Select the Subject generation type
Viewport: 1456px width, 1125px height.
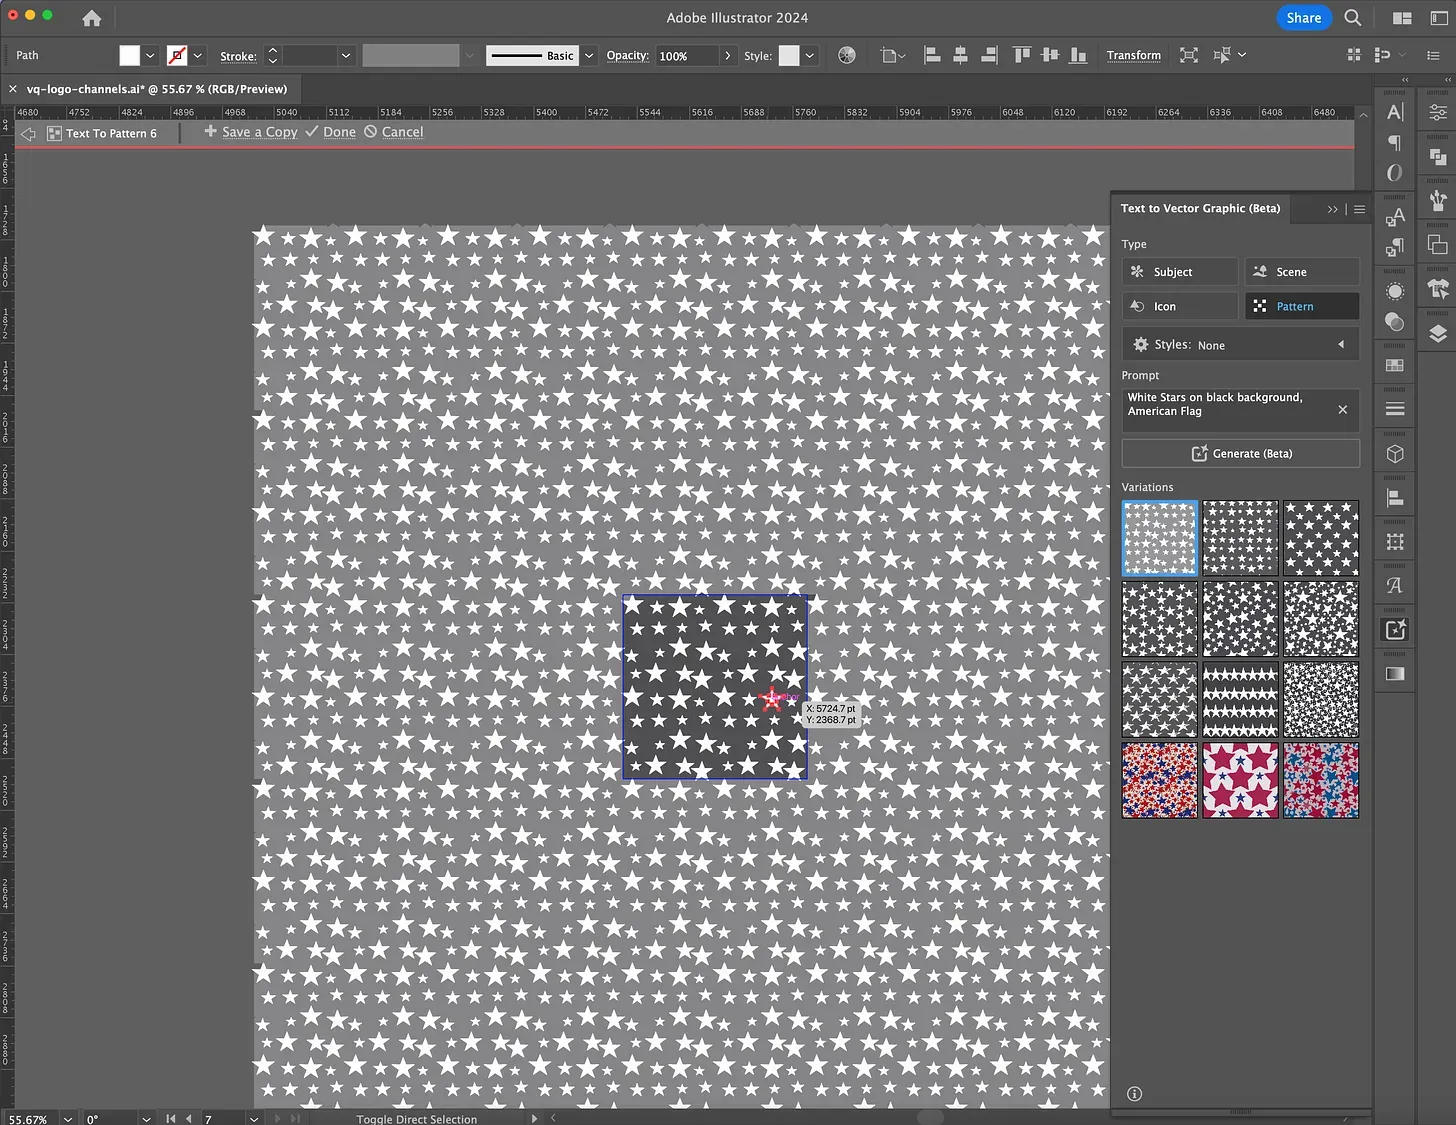pyautogui.click(x=1179, y=271)
